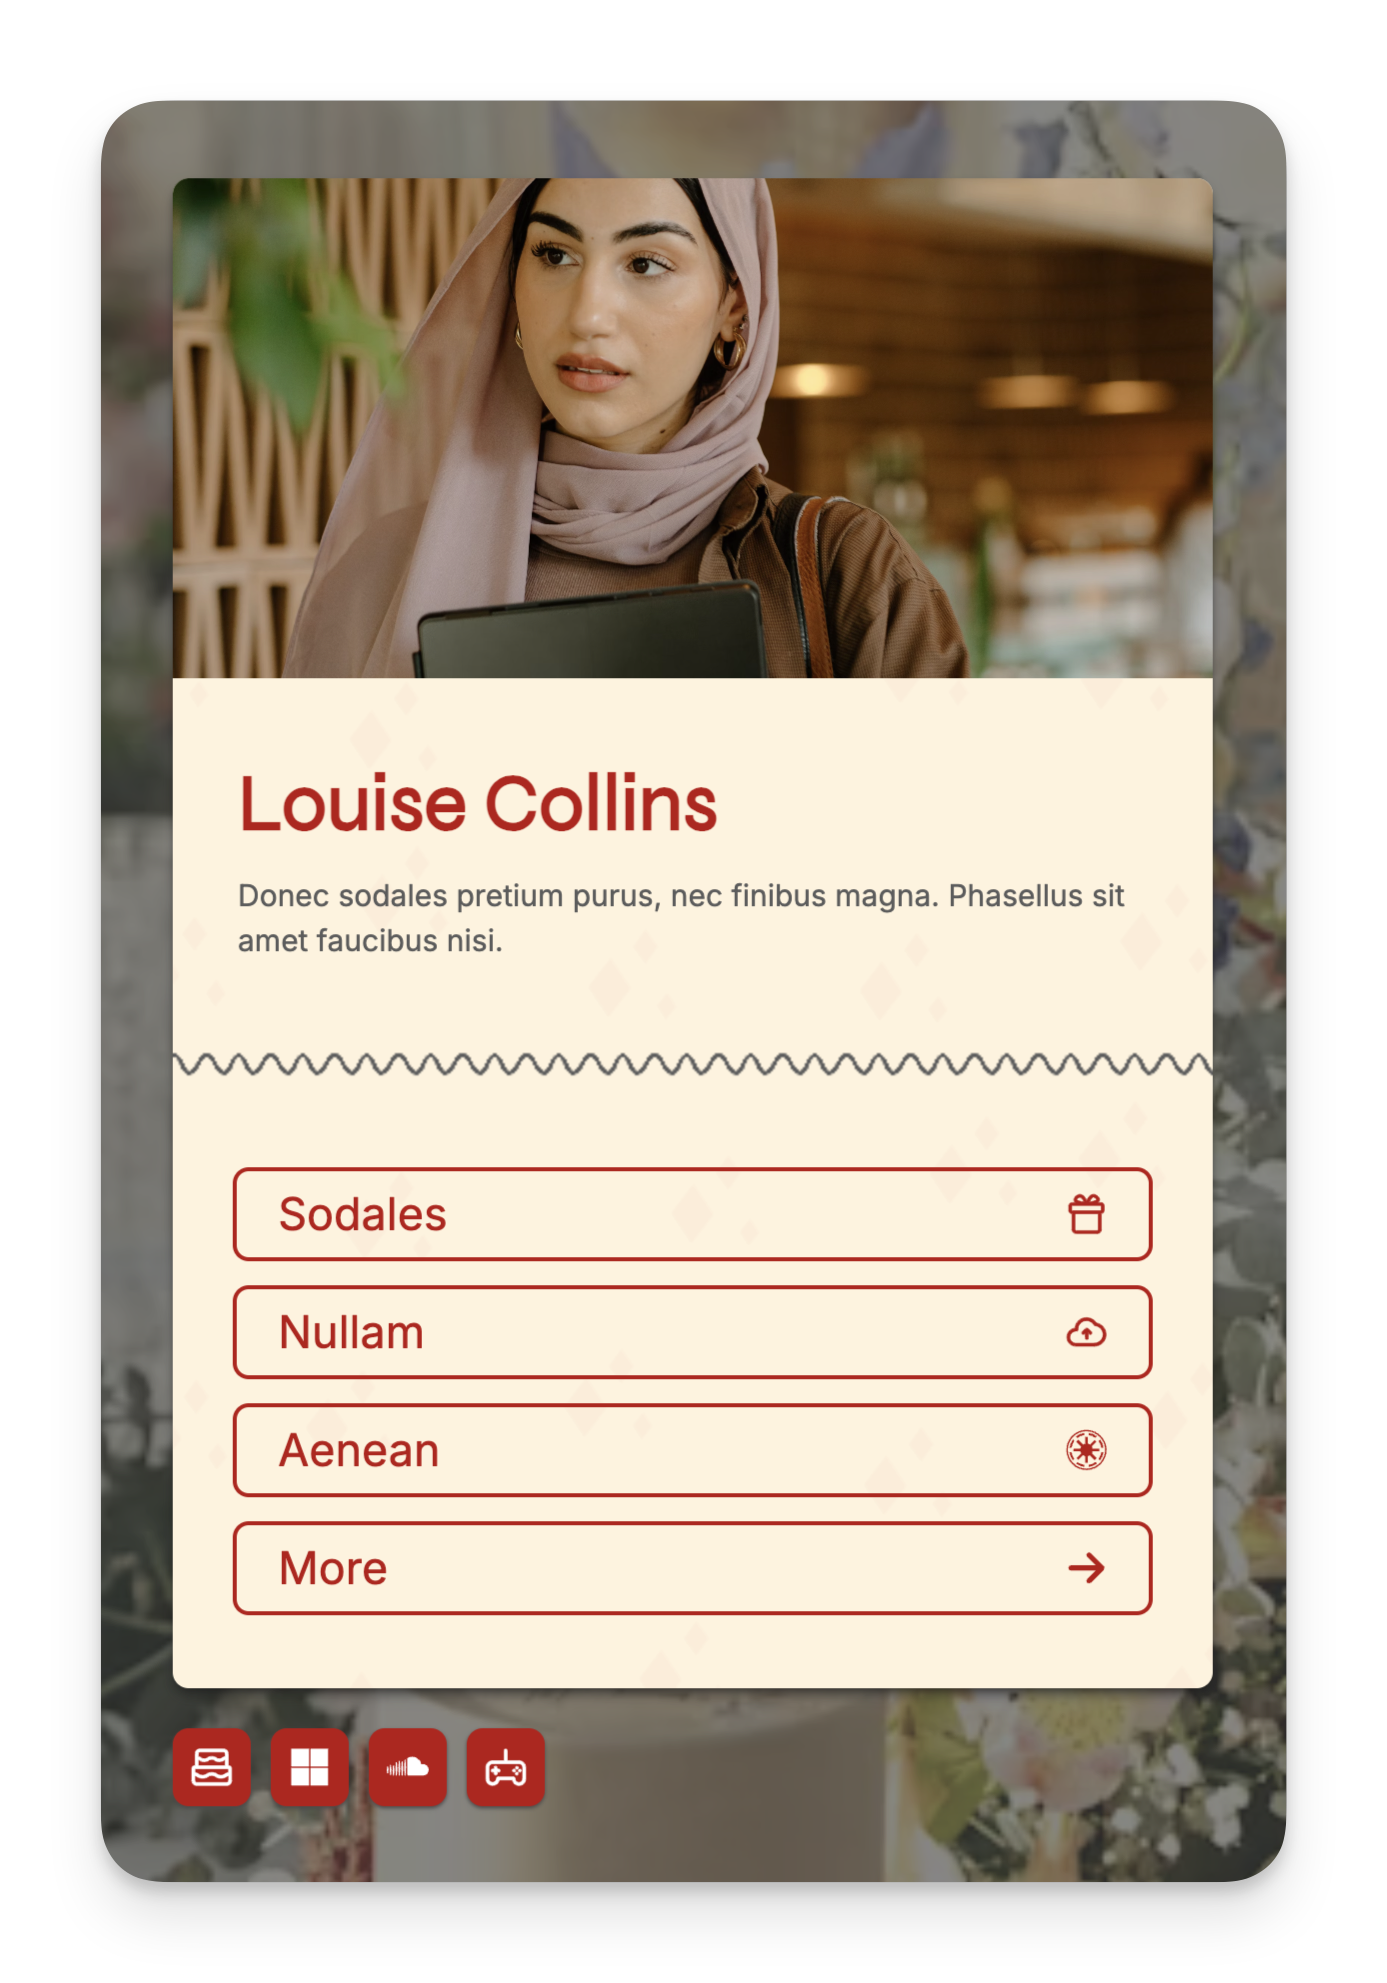
Task: Click the circular emblem icon in Aenean
Action: click(x=1085, y=1450)
